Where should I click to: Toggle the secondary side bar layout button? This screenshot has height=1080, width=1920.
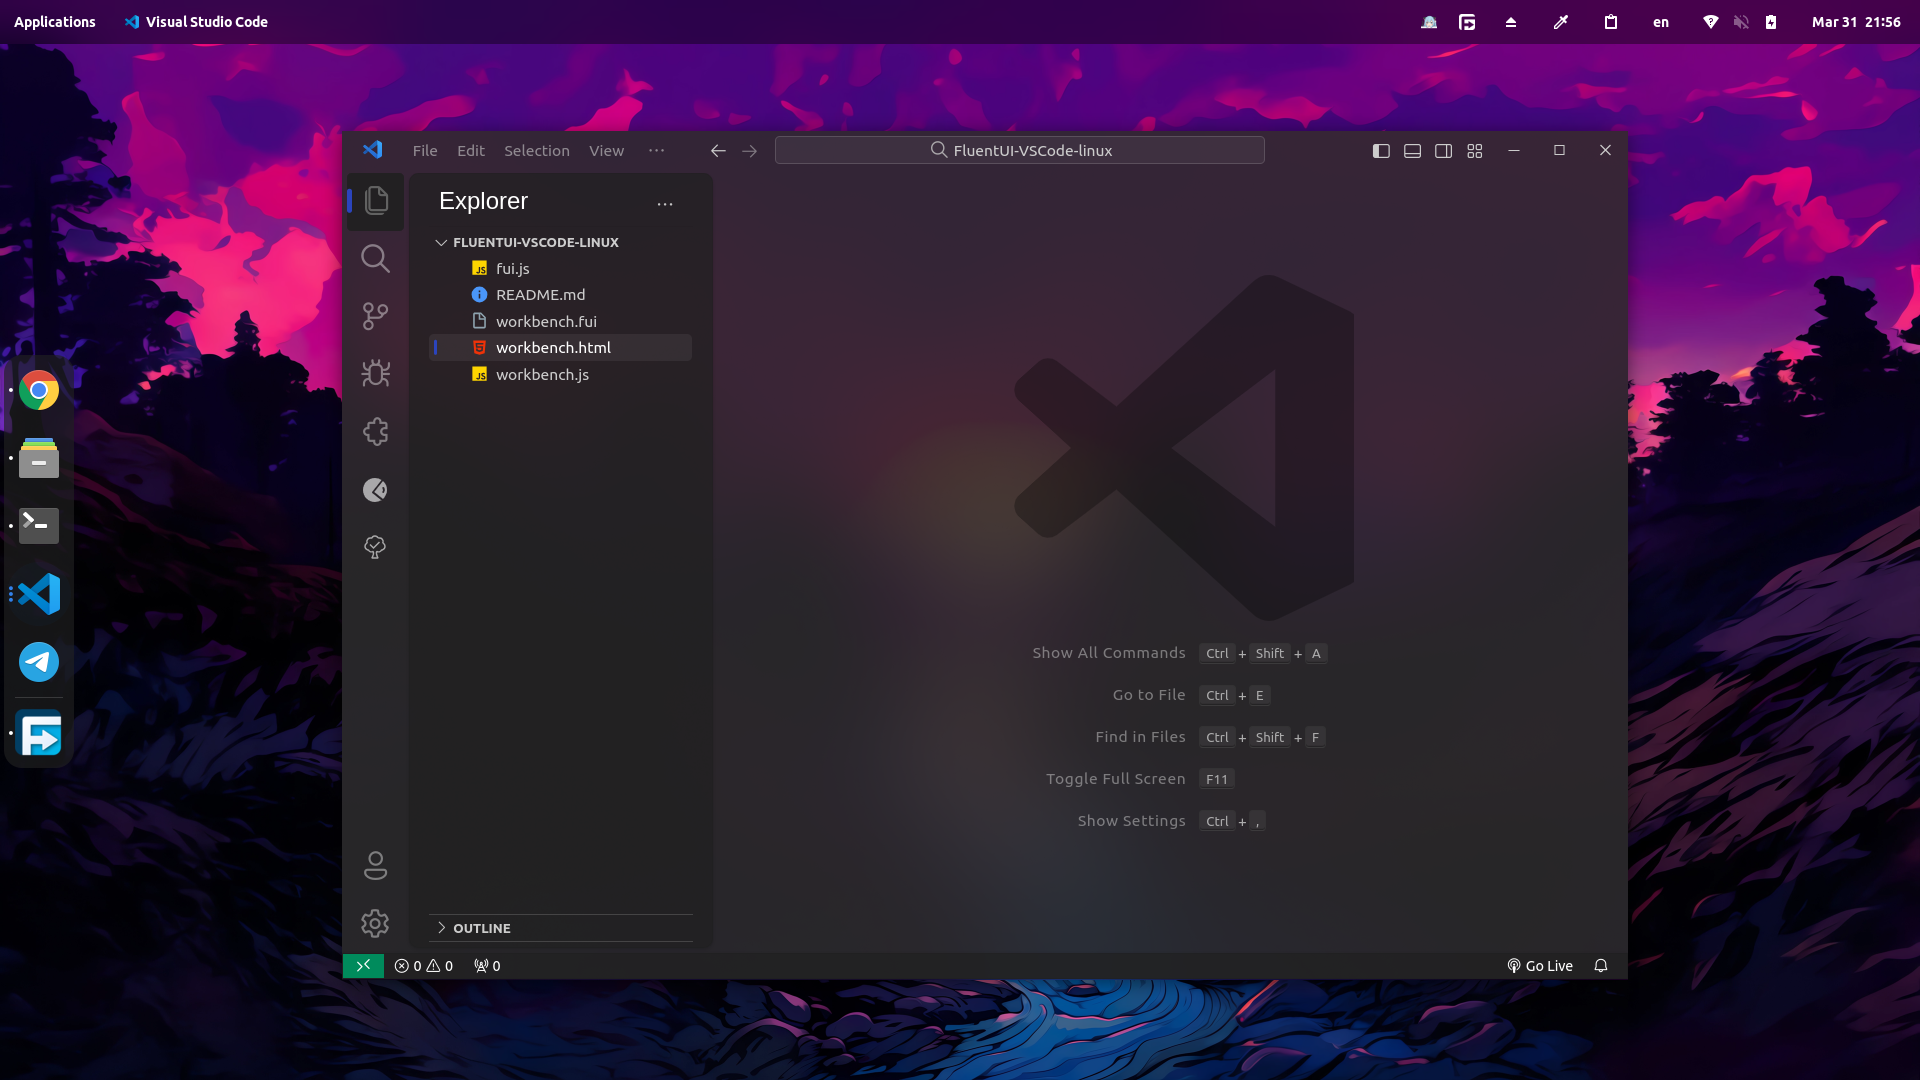point(1443,151)
